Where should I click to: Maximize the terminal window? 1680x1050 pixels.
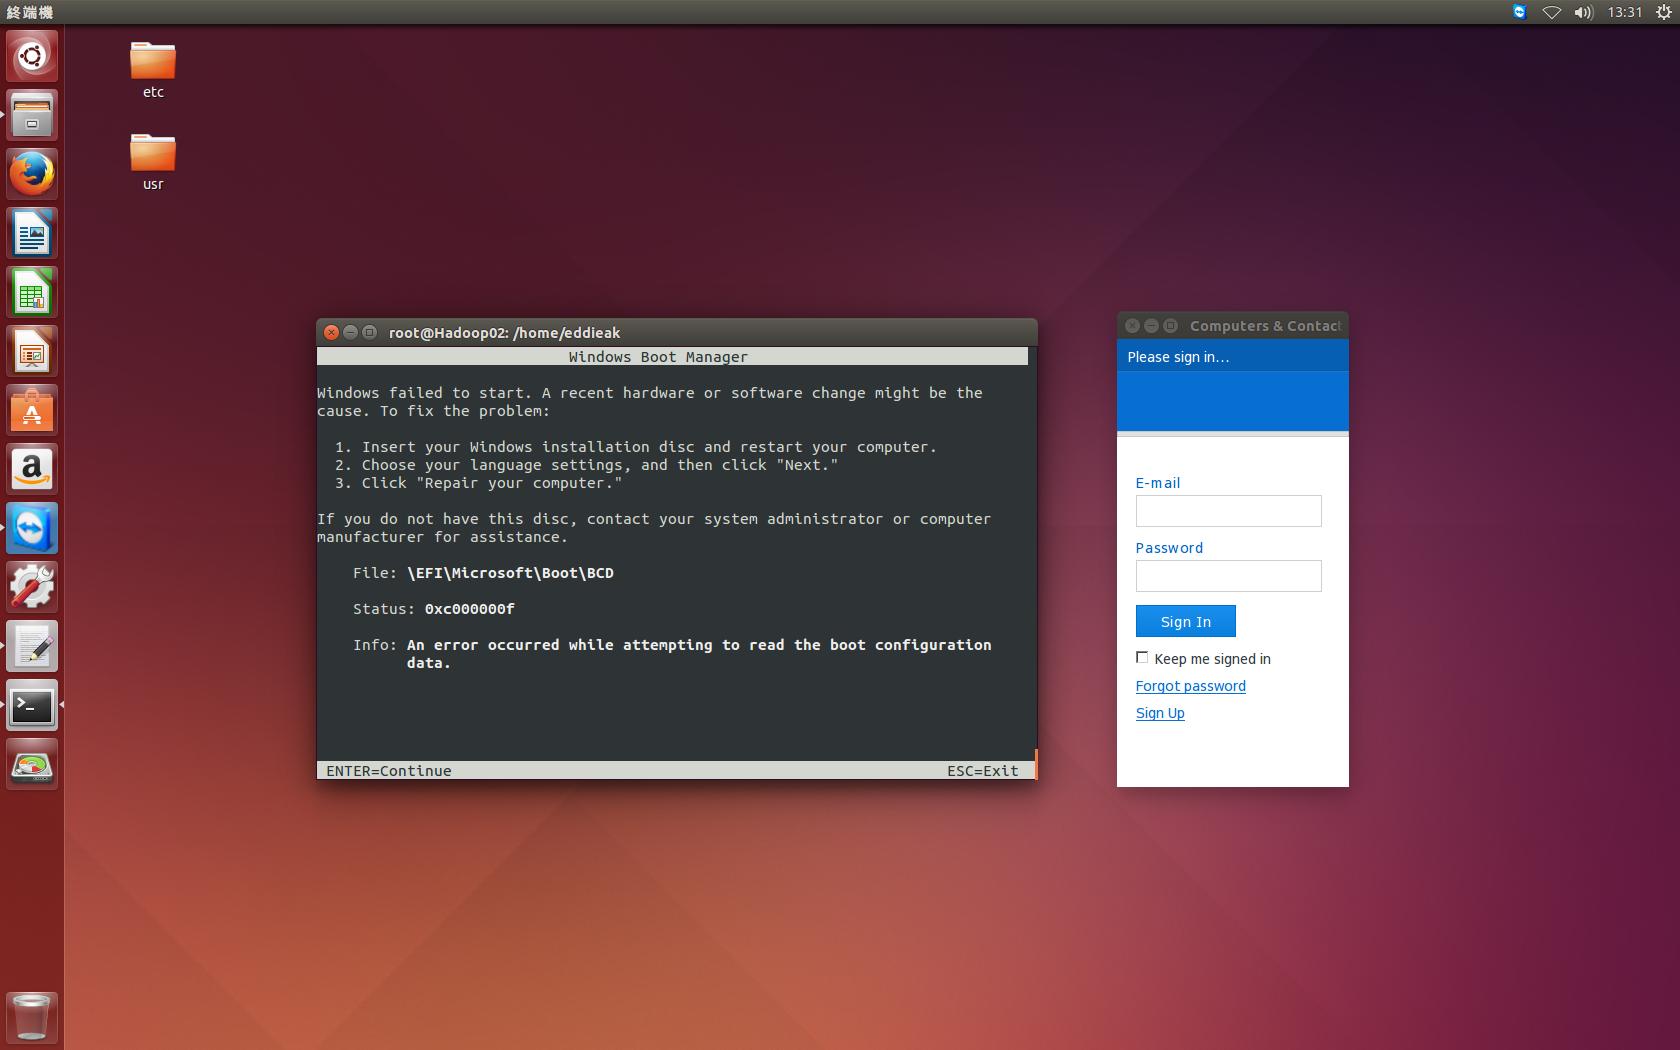[x=369, y=332]
